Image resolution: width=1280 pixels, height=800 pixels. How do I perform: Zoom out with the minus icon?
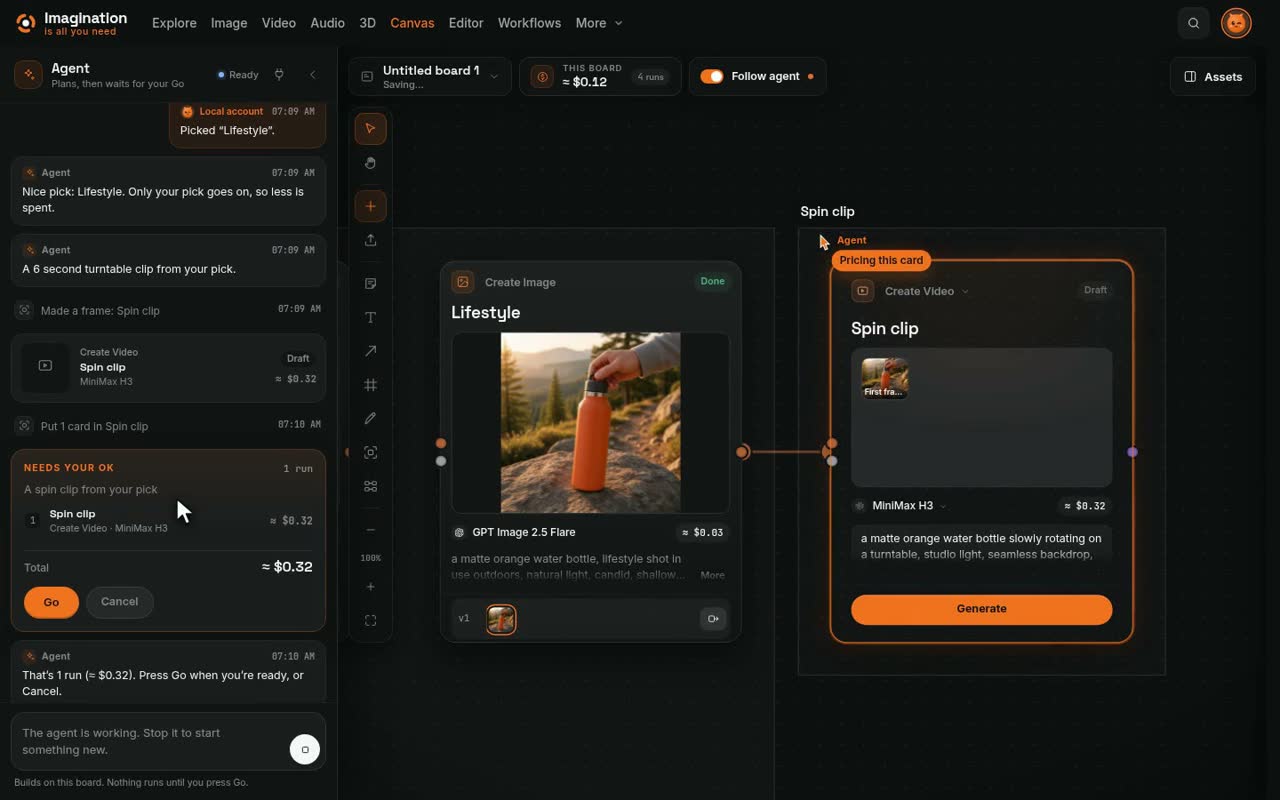tap(370, 530)
